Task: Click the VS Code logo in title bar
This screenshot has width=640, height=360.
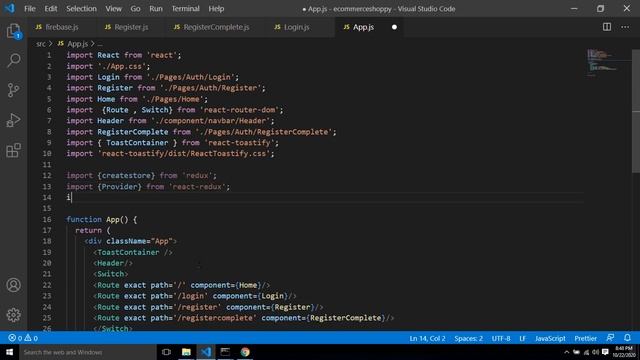Action: tap(9, 8)
